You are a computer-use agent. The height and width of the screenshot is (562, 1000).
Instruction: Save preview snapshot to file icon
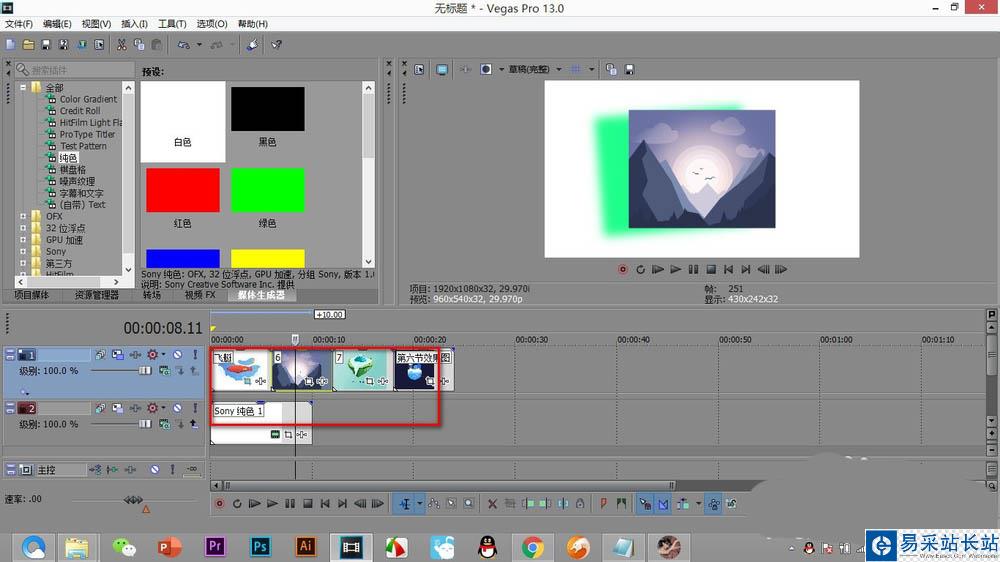[629, 70]
